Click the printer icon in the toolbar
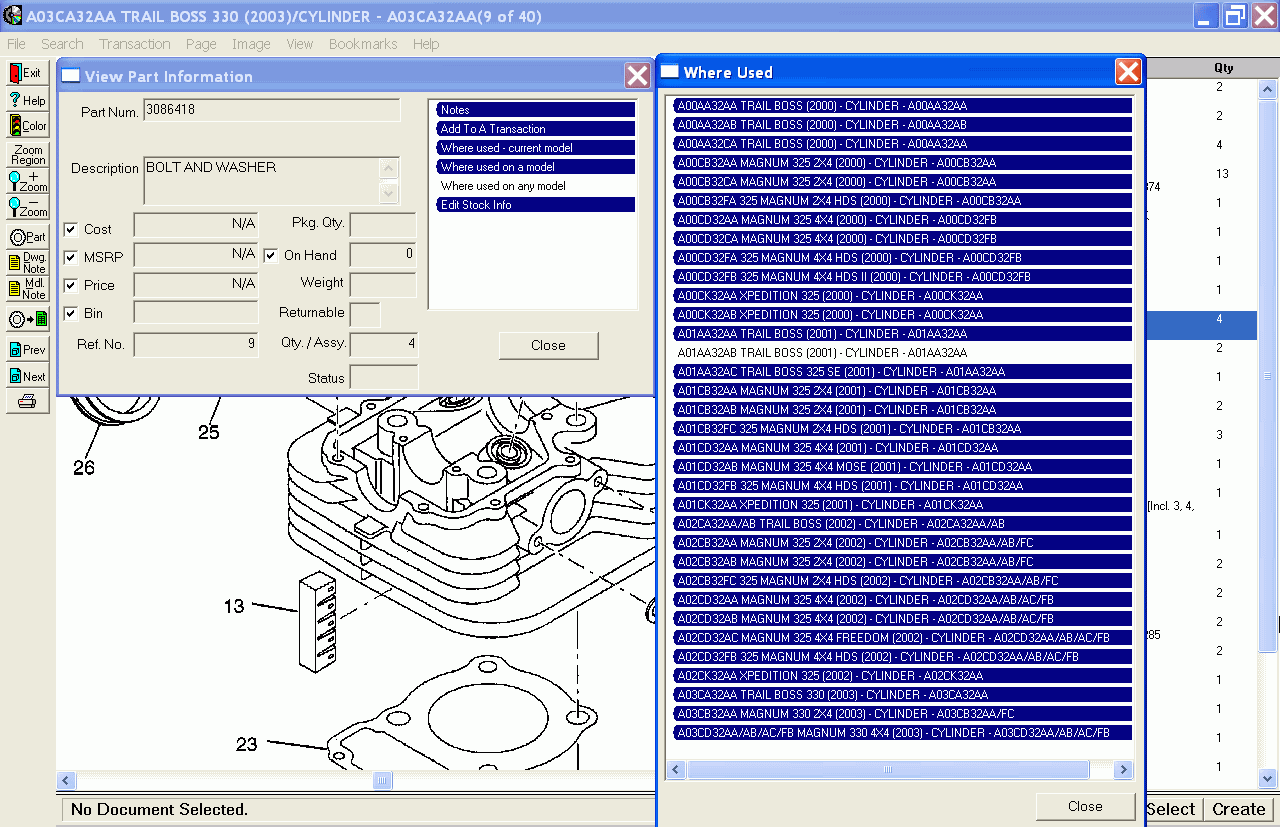The height and width of the screenshot is (827, 1280). pyautogui.click(x=28, y=402)
